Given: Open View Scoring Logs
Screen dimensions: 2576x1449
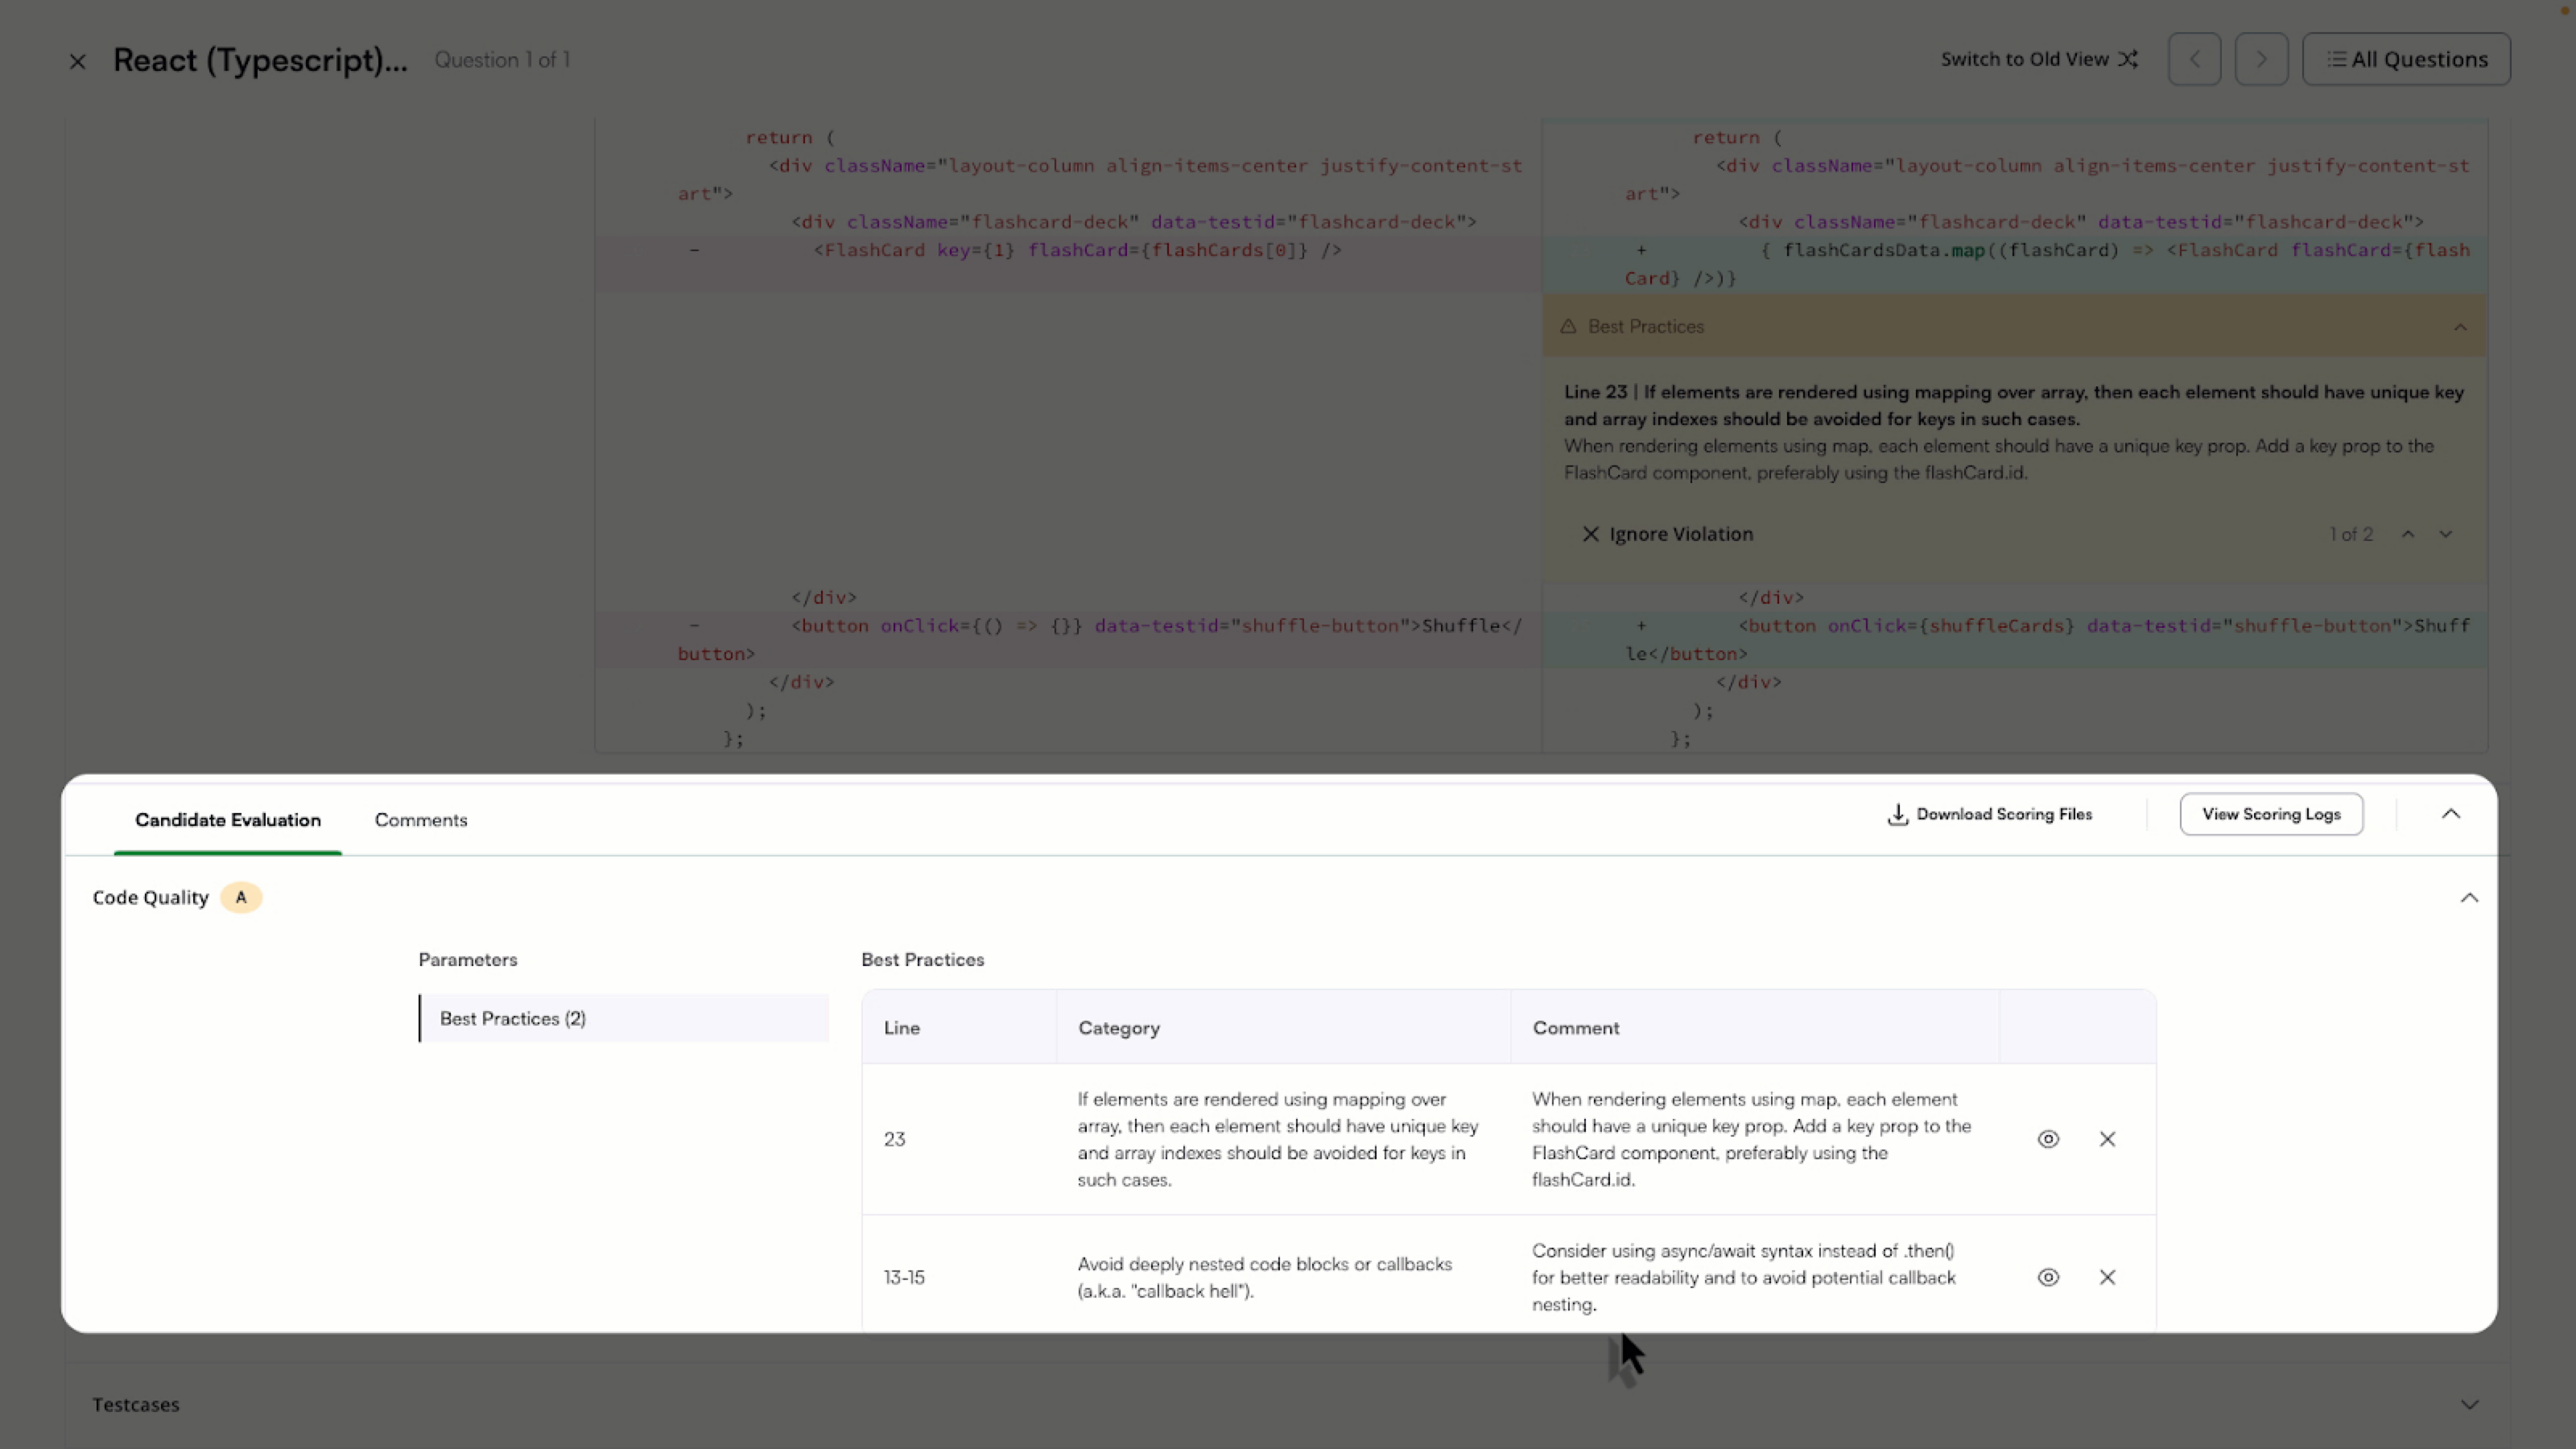Looking at the screenshot, I should (x=2271, y=814).
